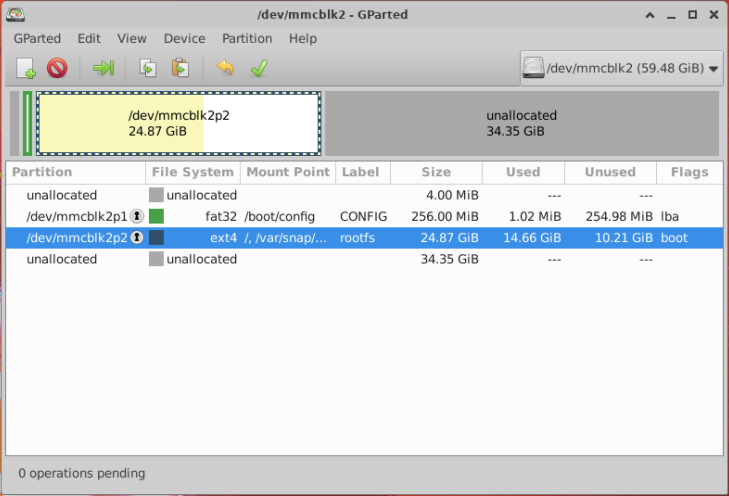Open the GParted menu
Screen dimensions: 729x496
pyautogui.click(x=37, y=38)
